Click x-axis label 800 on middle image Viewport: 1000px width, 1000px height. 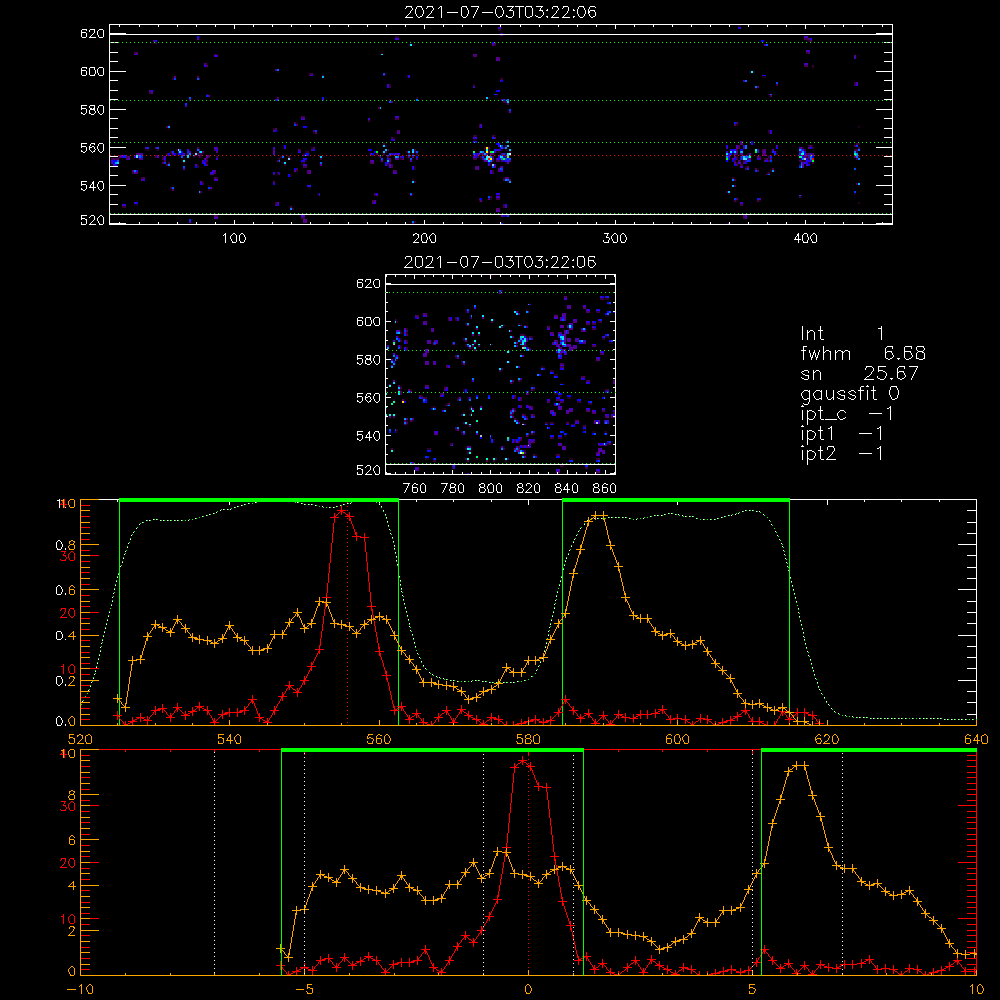(x=490, y=489)
